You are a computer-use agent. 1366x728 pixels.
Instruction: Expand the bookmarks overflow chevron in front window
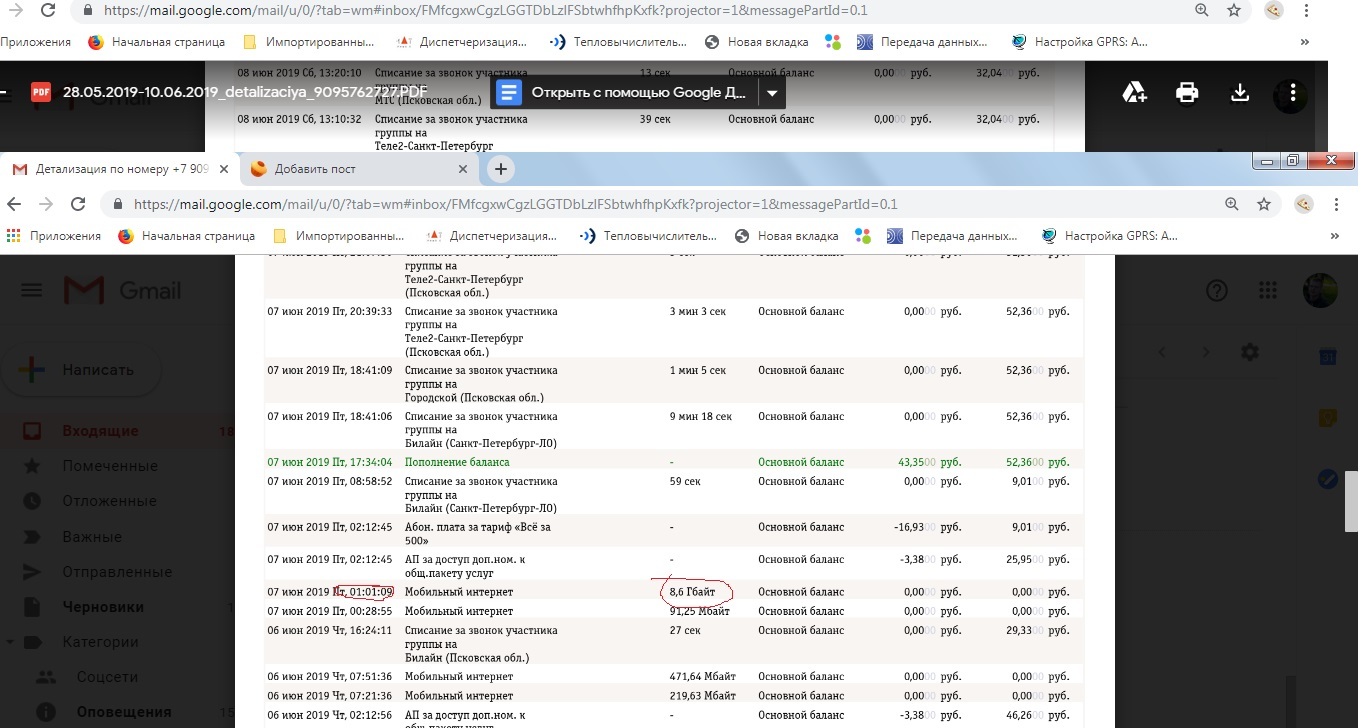[1335, 236]
